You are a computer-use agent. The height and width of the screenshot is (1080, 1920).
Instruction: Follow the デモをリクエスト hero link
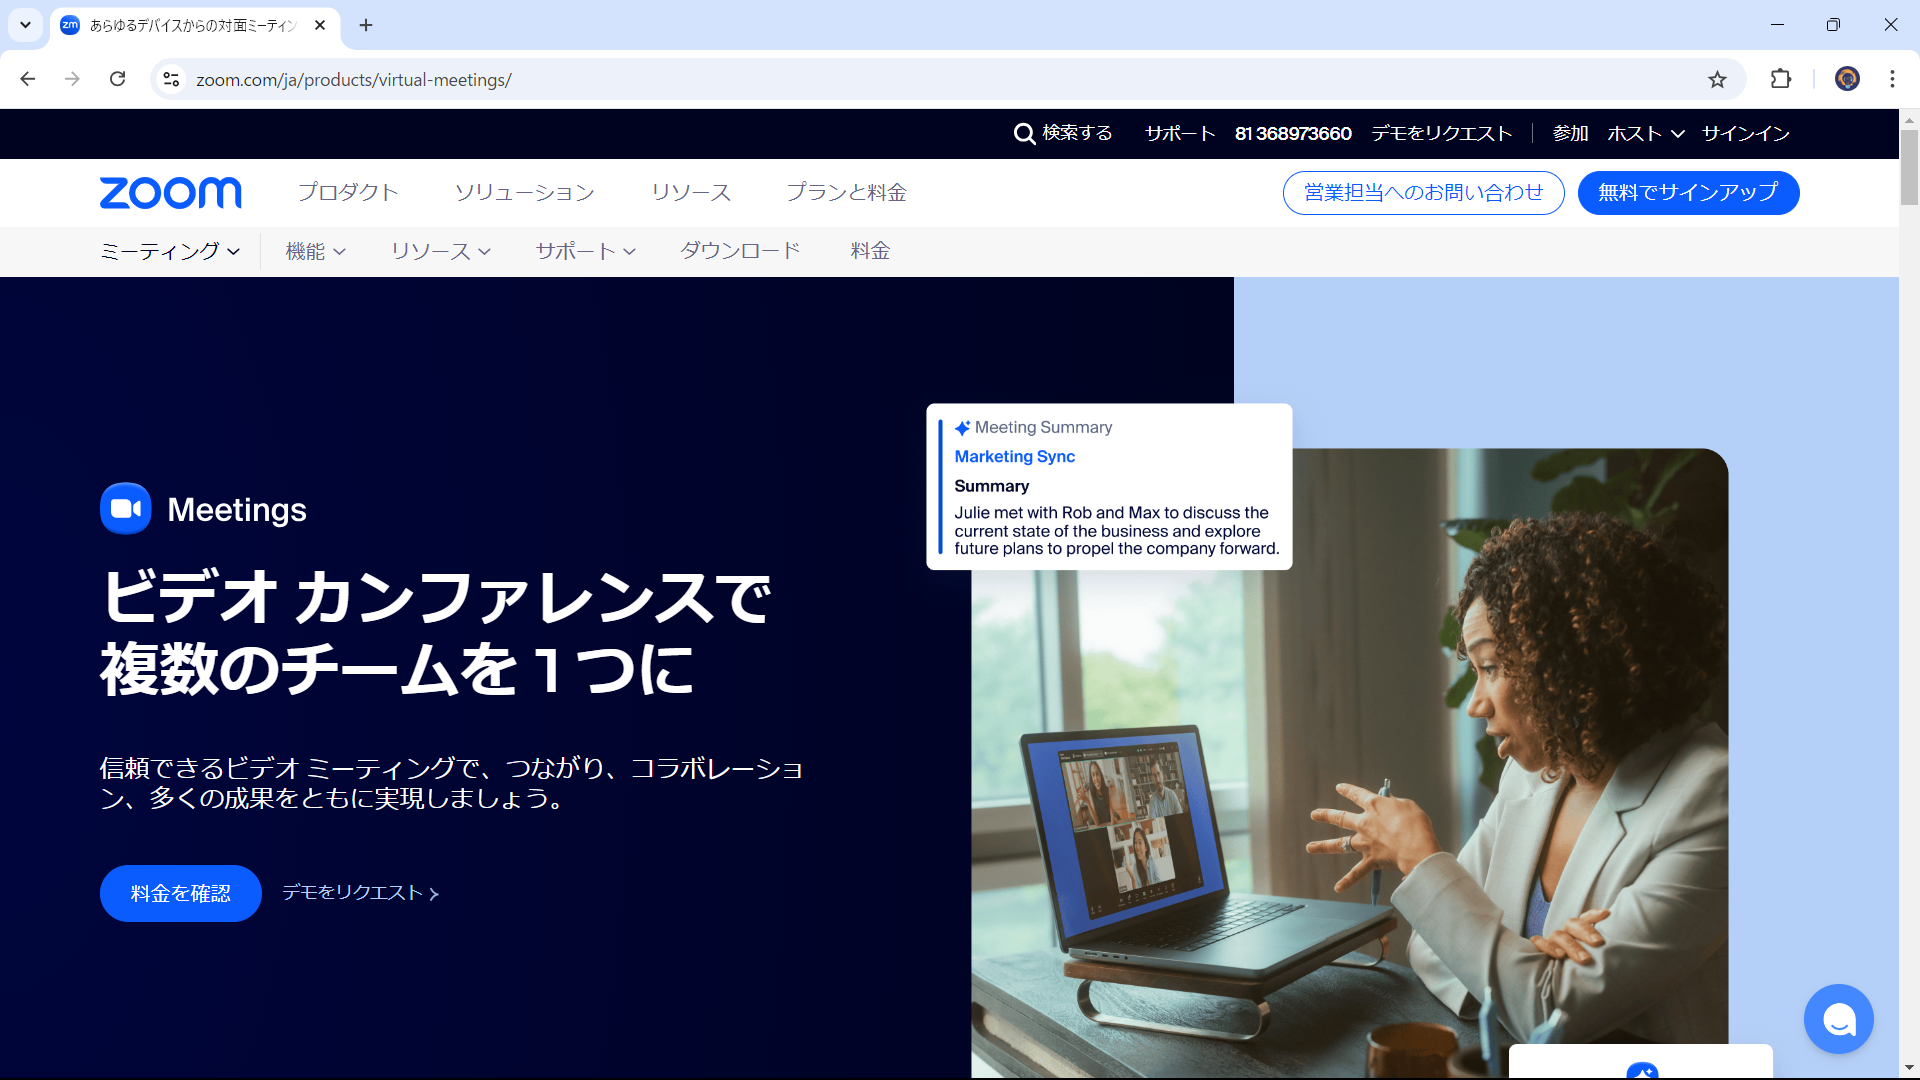[x=360, y=892]
